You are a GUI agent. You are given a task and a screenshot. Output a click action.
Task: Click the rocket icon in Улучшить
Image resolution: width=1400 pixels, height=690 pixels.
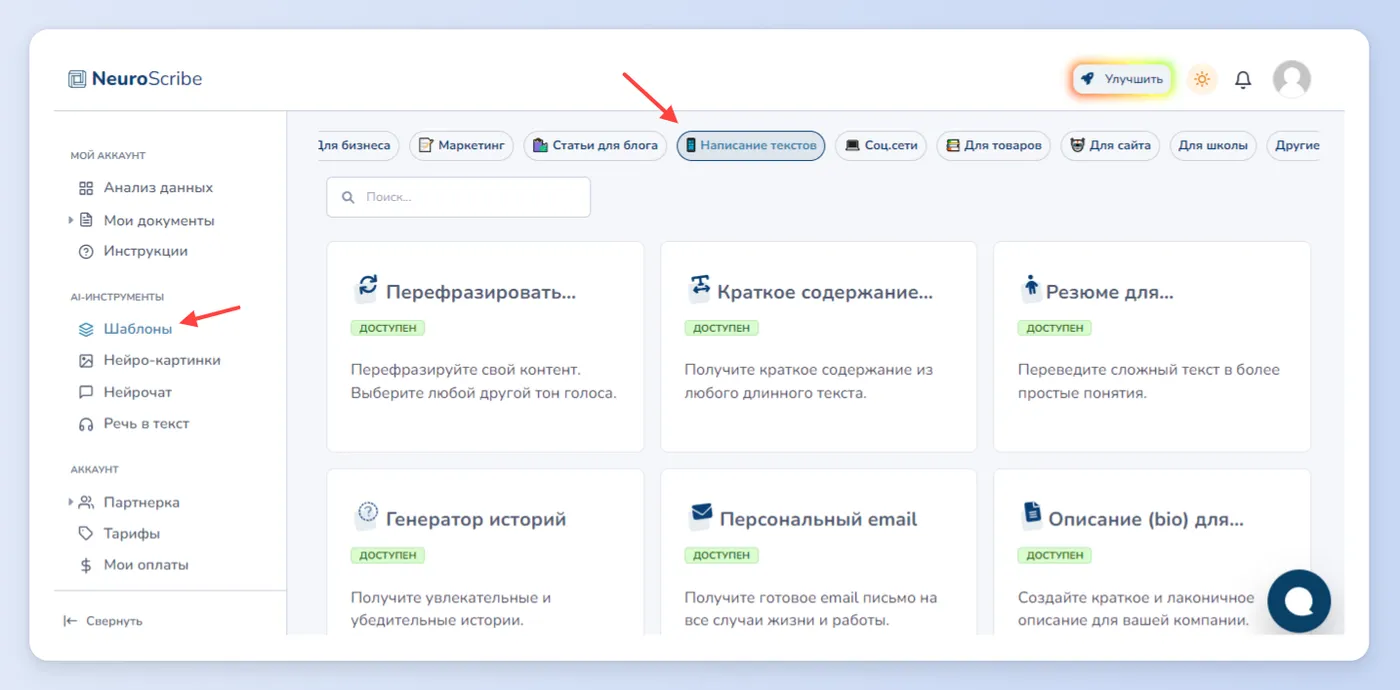[1087, 78]
